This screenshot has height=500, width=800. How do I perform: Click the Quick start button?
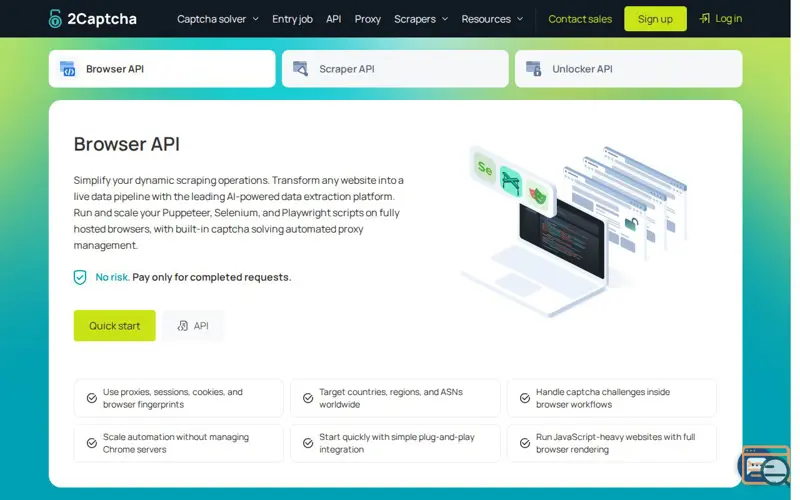pyautogui.click(x=114, y=326)
